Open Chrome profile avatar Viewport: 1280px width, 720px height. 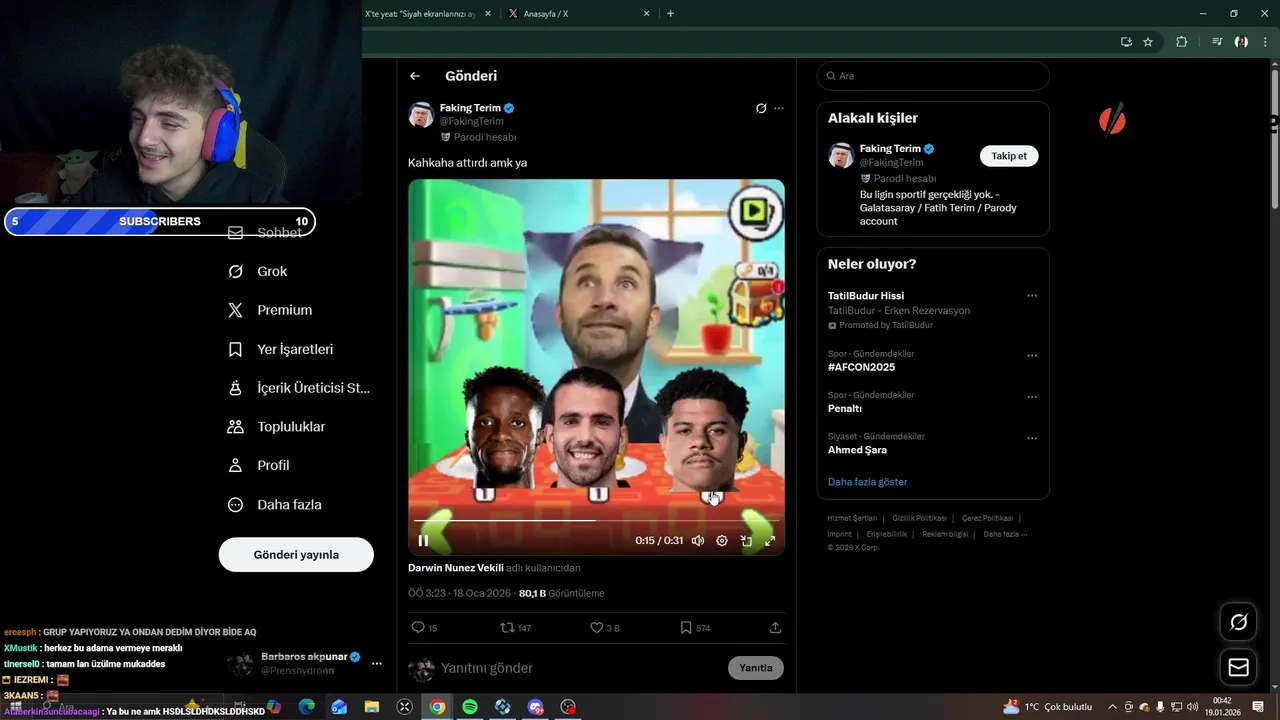1241,42
